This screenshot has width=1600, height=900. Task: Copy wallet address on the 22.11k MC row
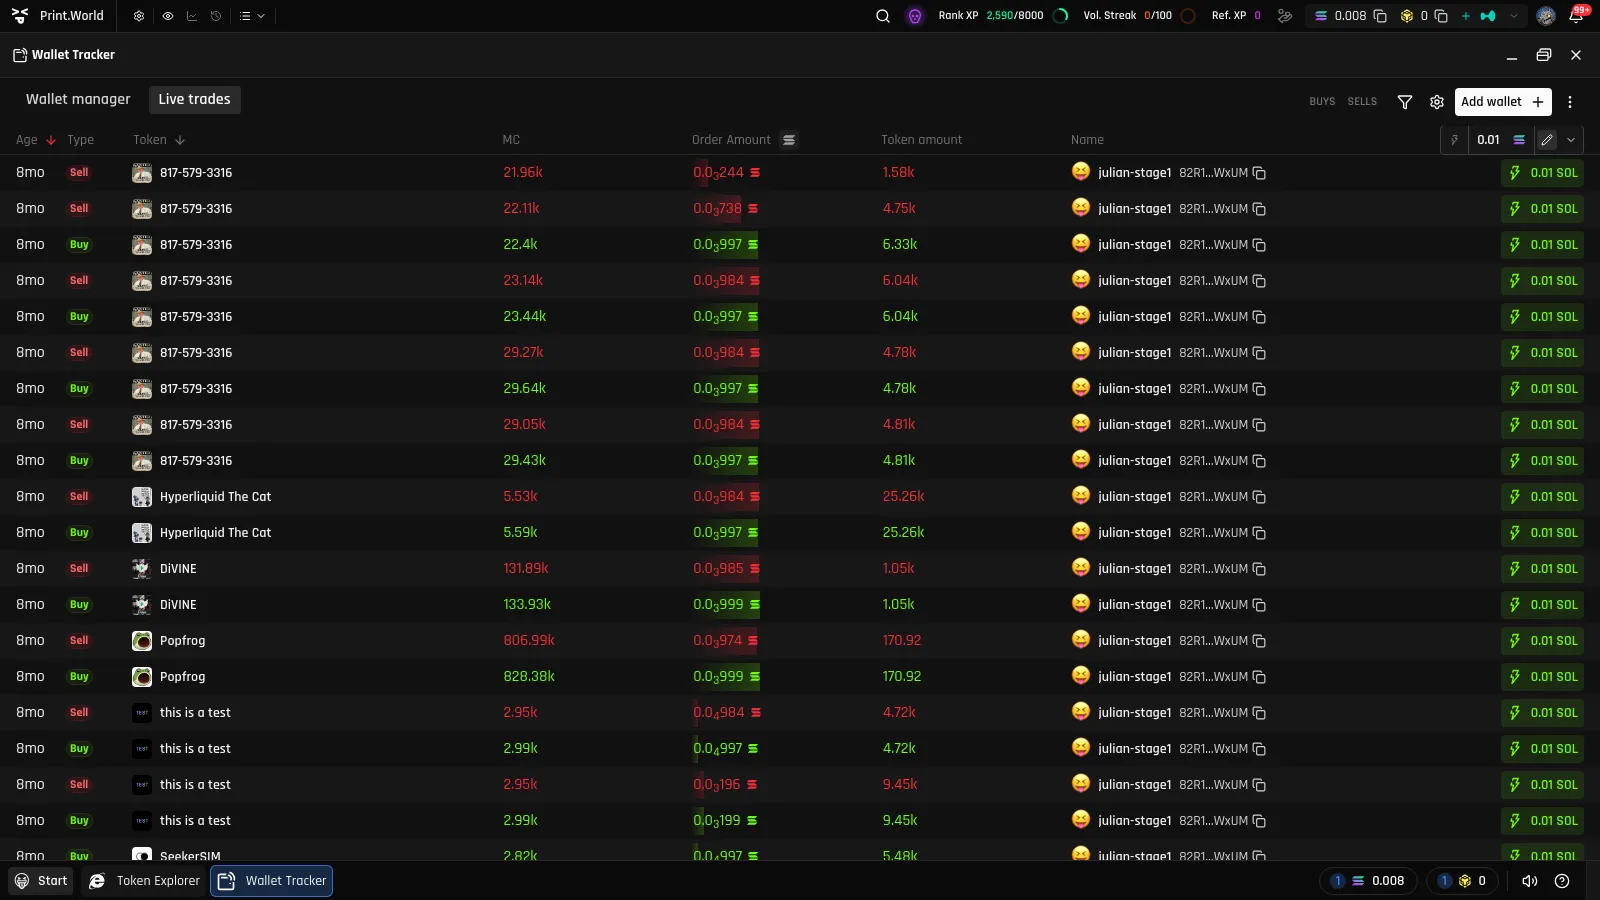point(1259,209)
